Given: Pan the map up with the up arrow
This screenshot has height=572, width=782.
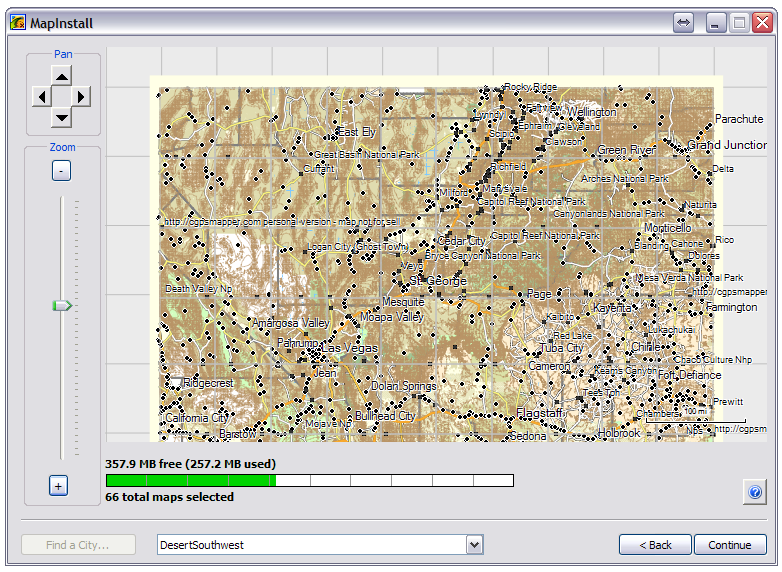Looking at the screenshot, I should coord(62,76).
